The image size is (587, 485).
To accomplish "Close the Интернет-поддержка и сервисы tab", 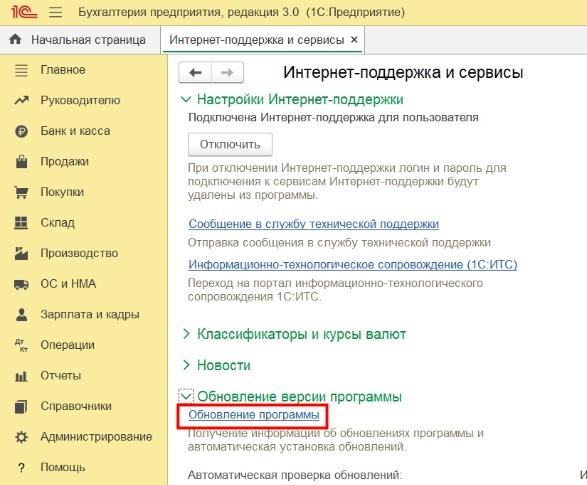I will (x=354, y=39).
